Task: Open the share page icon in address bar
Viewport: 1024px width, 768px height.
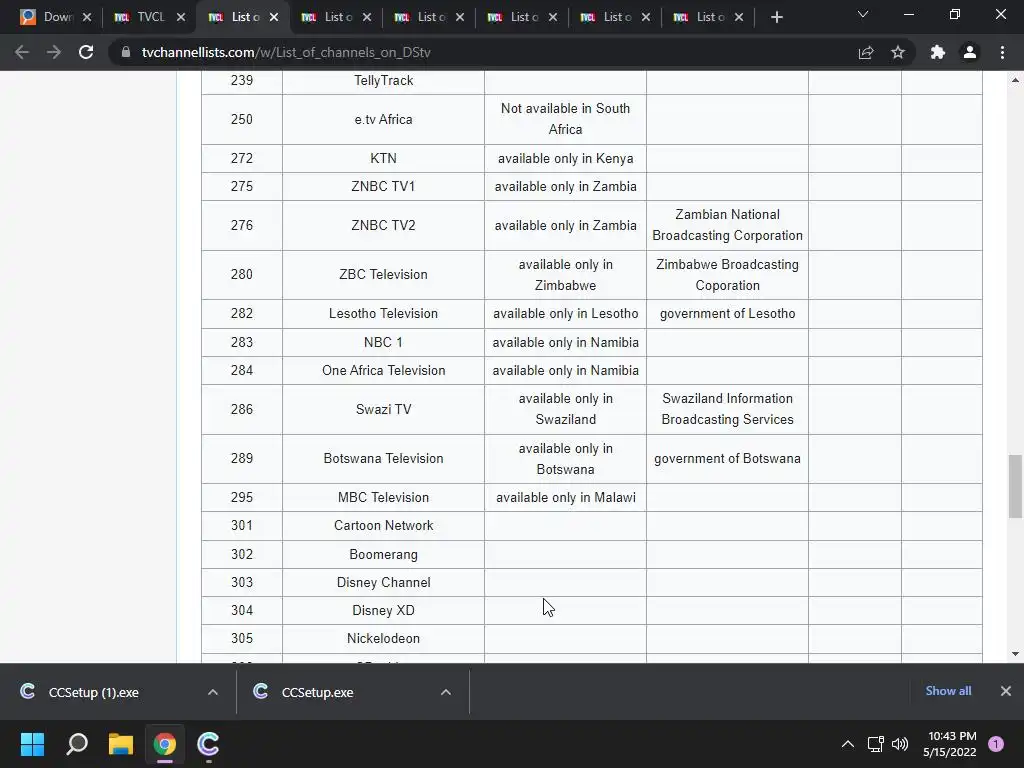Action: click(x=866, y=52)
